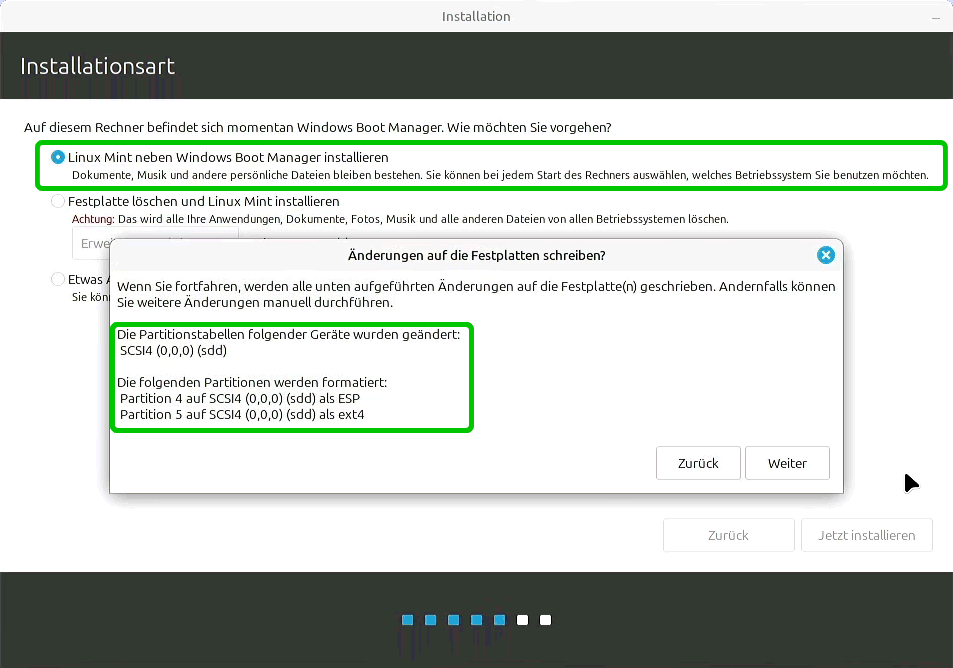Click the fifth blue progress step dot
This screenshot has width=953, height=668.
pos(500,620)
